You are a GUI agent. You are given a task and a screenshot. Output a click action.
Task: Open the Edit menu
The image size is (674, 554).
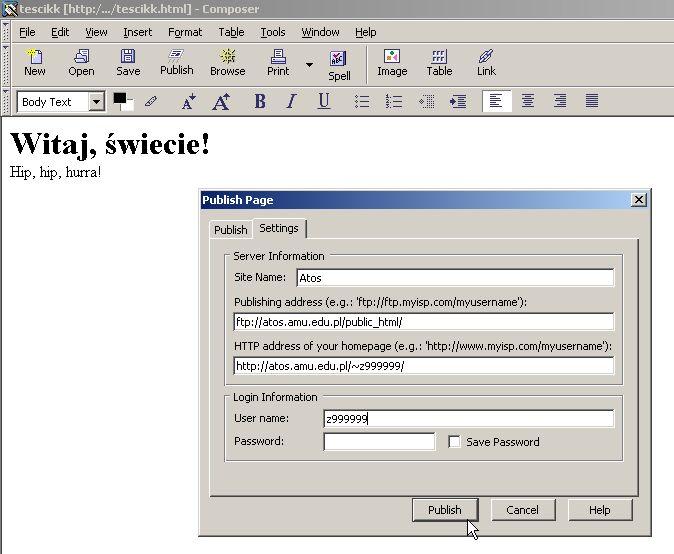[60, 32]
